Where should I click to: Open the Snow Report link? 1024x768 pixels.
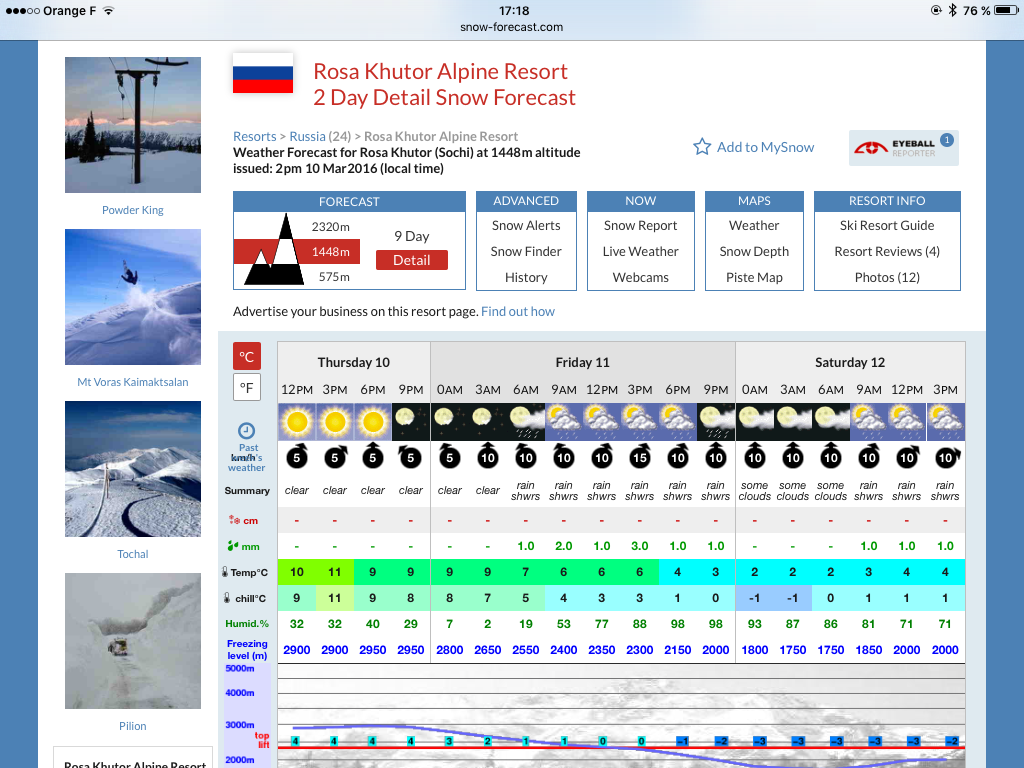coord(640,225)
